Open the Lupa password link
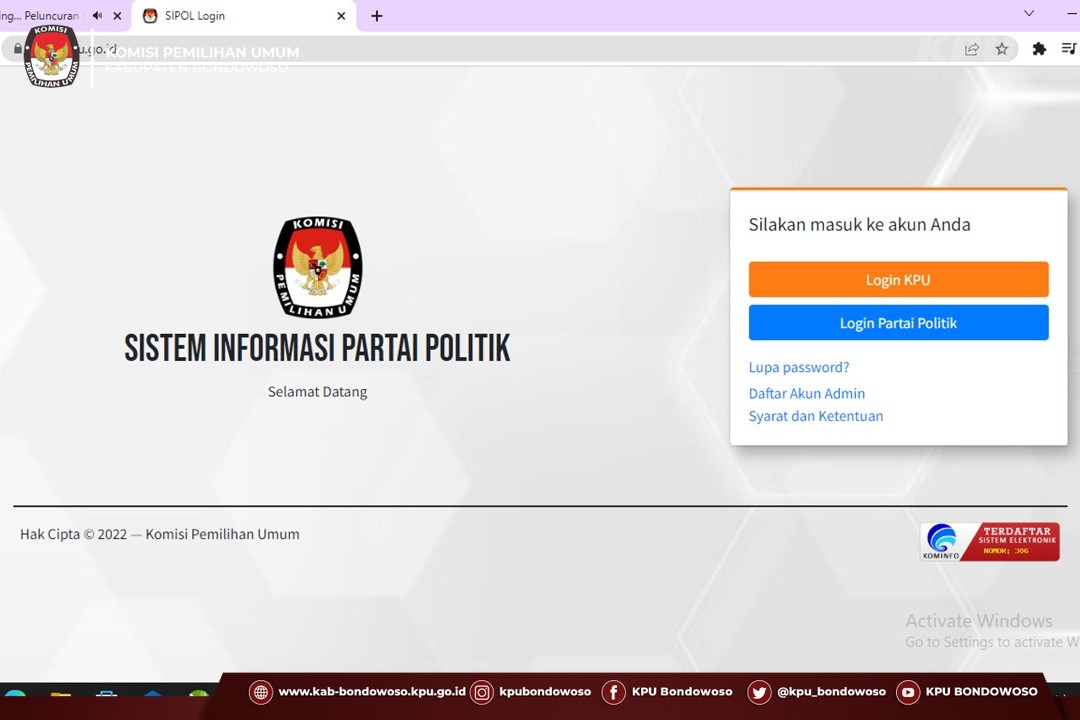Viewport: 1080px width, 720px height. click(x=799, y=367)
